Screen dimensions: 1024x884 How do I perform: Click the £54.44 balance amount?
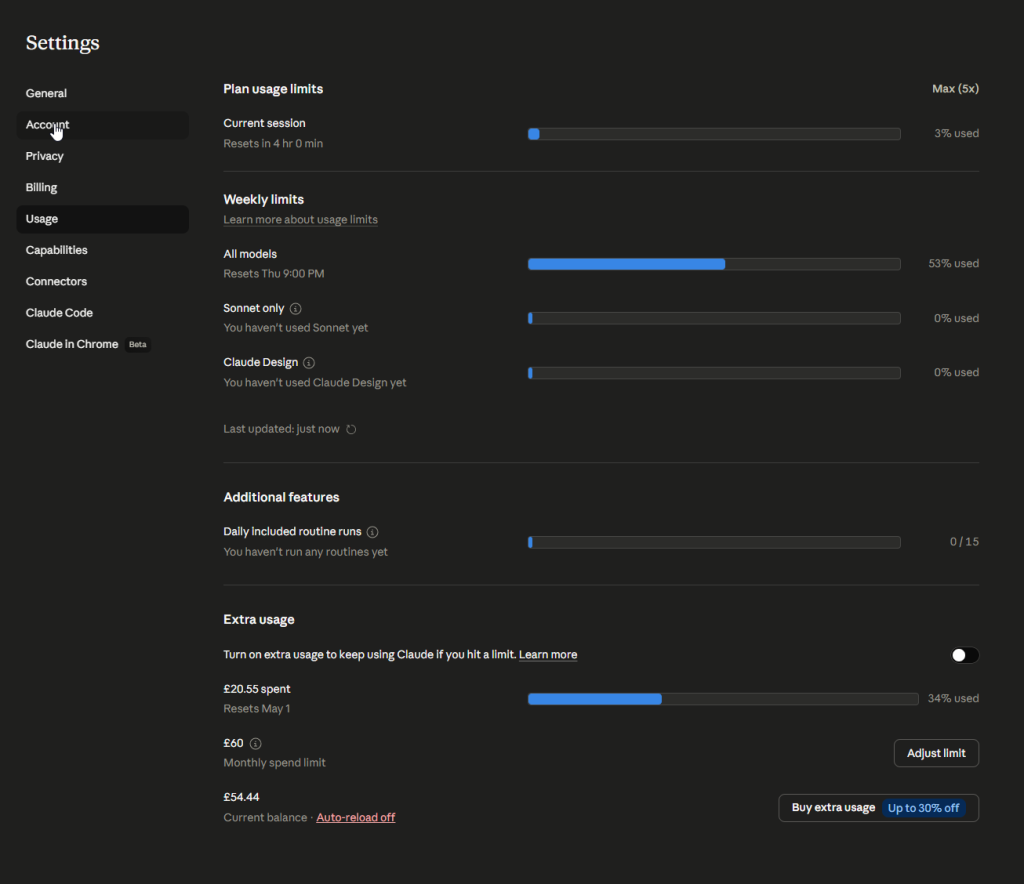[241, 797]
